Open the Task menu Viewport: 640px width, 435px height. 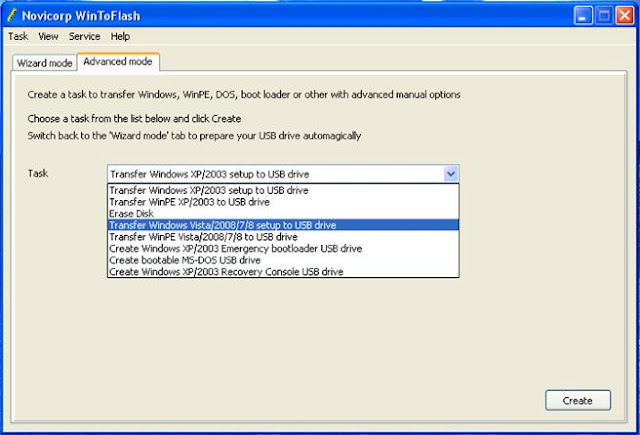coord(18,36)
